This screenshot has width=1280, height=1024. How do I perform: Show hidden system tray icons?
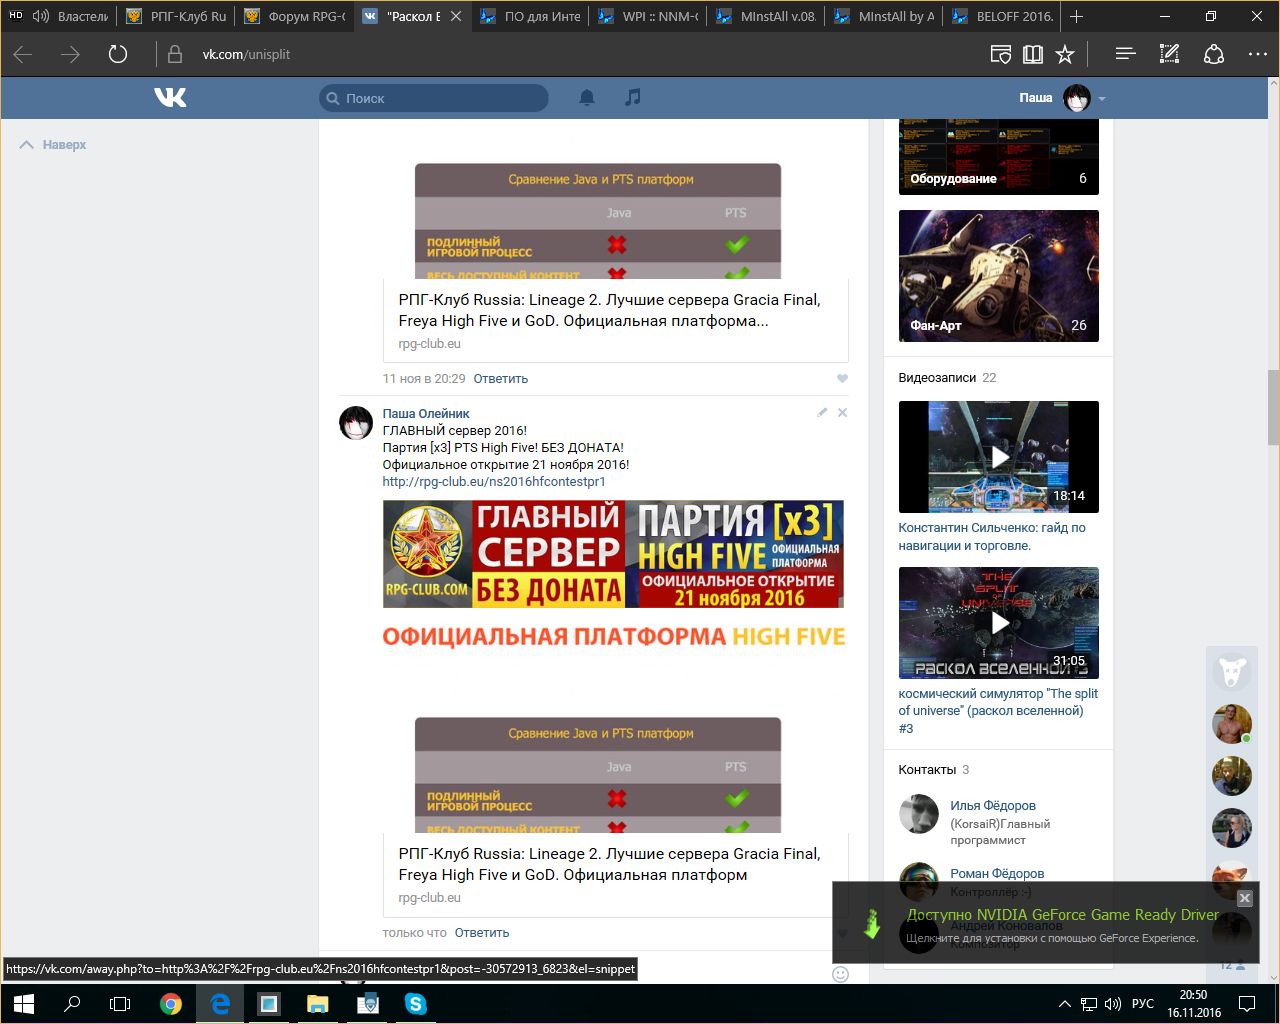[1064, 1004]
